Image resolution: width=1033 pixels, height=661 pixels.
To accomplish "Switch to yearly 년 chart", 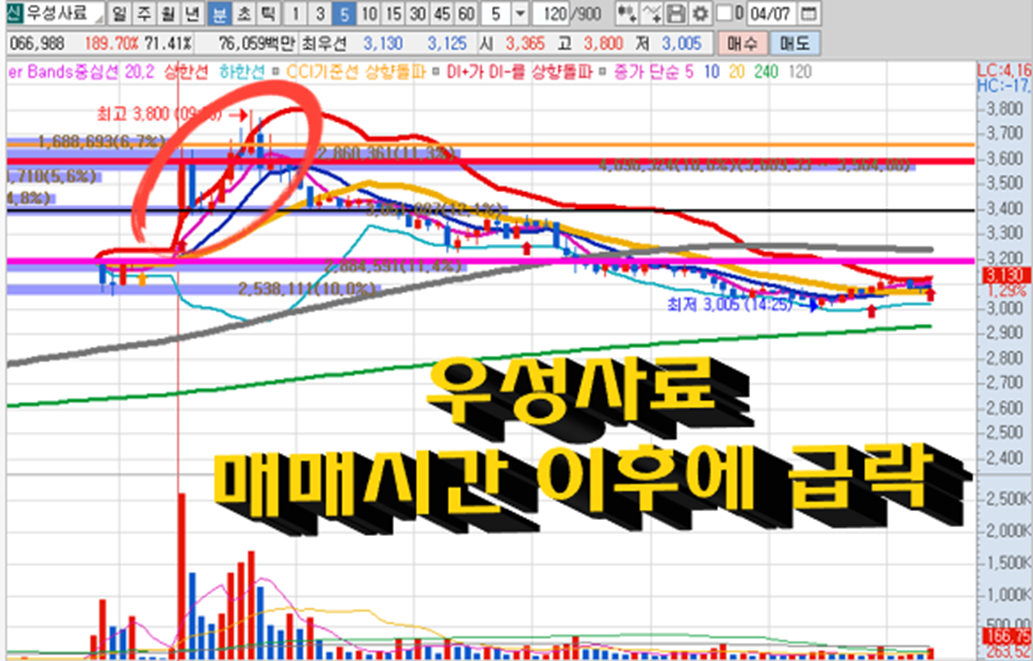I will click(192, 13).
